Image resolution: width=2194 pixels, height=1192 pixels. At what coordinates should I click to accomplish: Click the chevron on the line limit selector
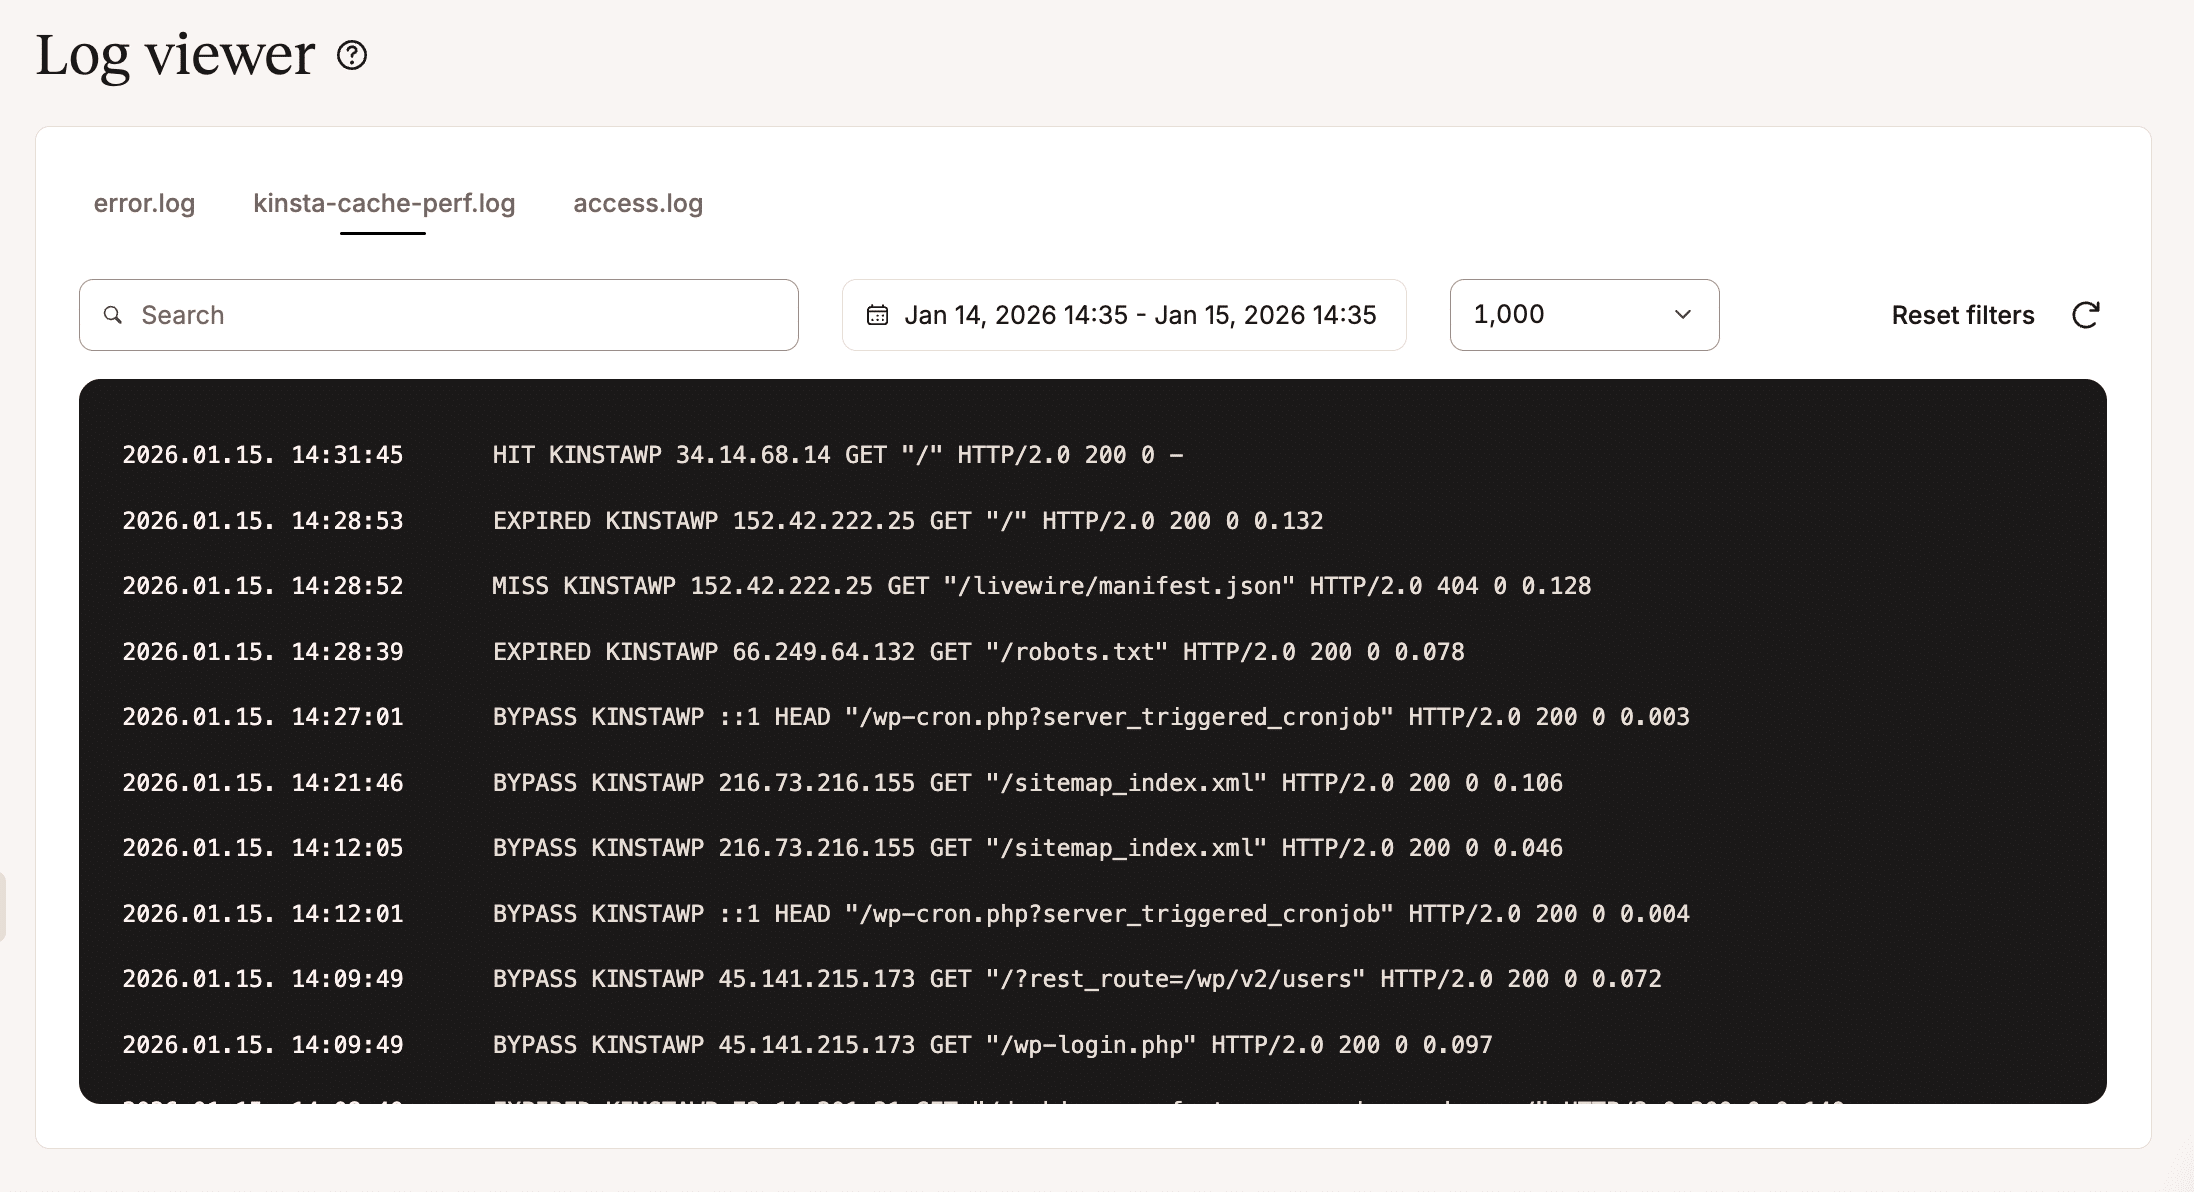pyautogui.click(x=1682, y=314)
